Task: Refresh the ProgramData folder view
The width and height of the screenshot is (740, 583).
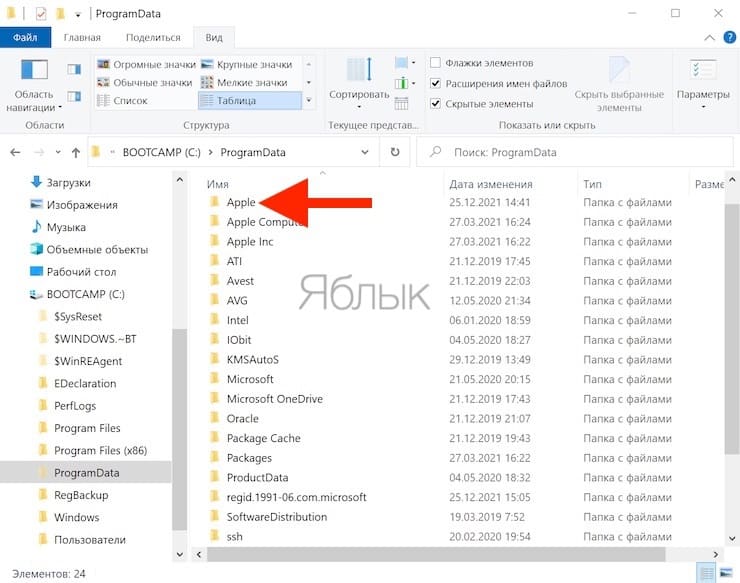Action: click(395, 152)
